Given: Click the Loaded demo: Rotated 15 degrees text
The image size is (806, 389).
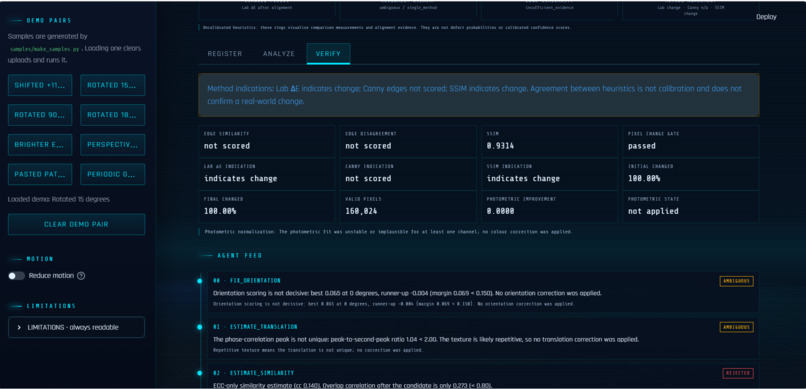Looking at the screenshot, I should click(59, 199).
